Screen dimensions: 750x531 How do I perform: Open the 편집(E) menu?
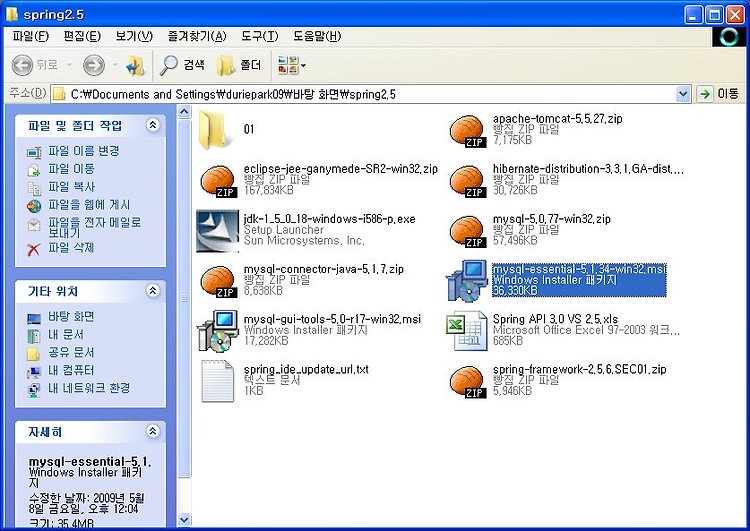coord(82,36)
